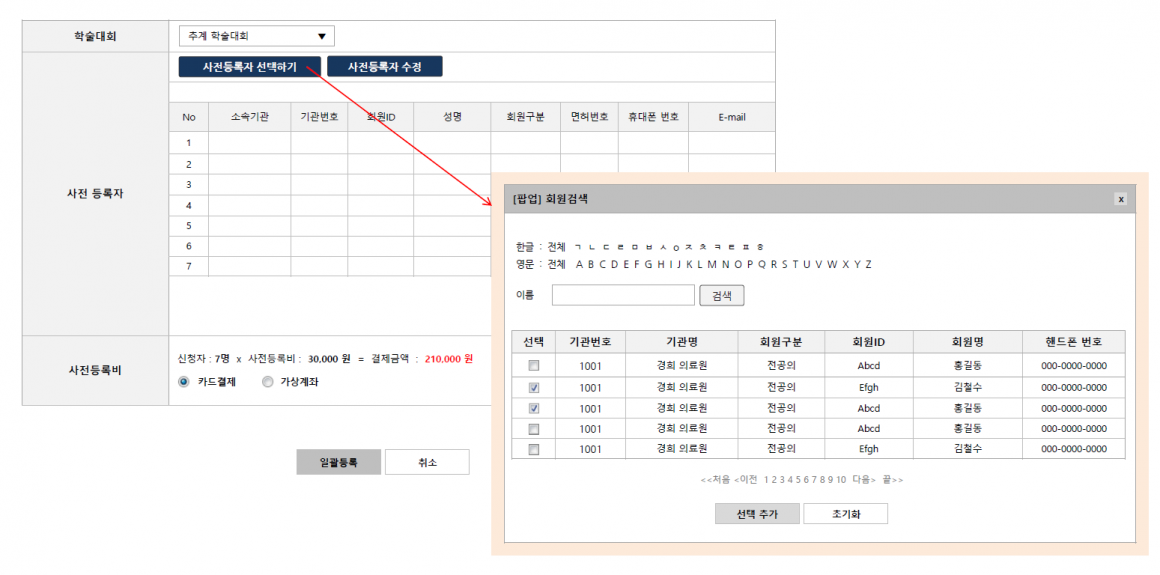Close the 회원검색 popup with x
The width and height of the screenshot is (1160, 575).
click(x=1120, y=199)
